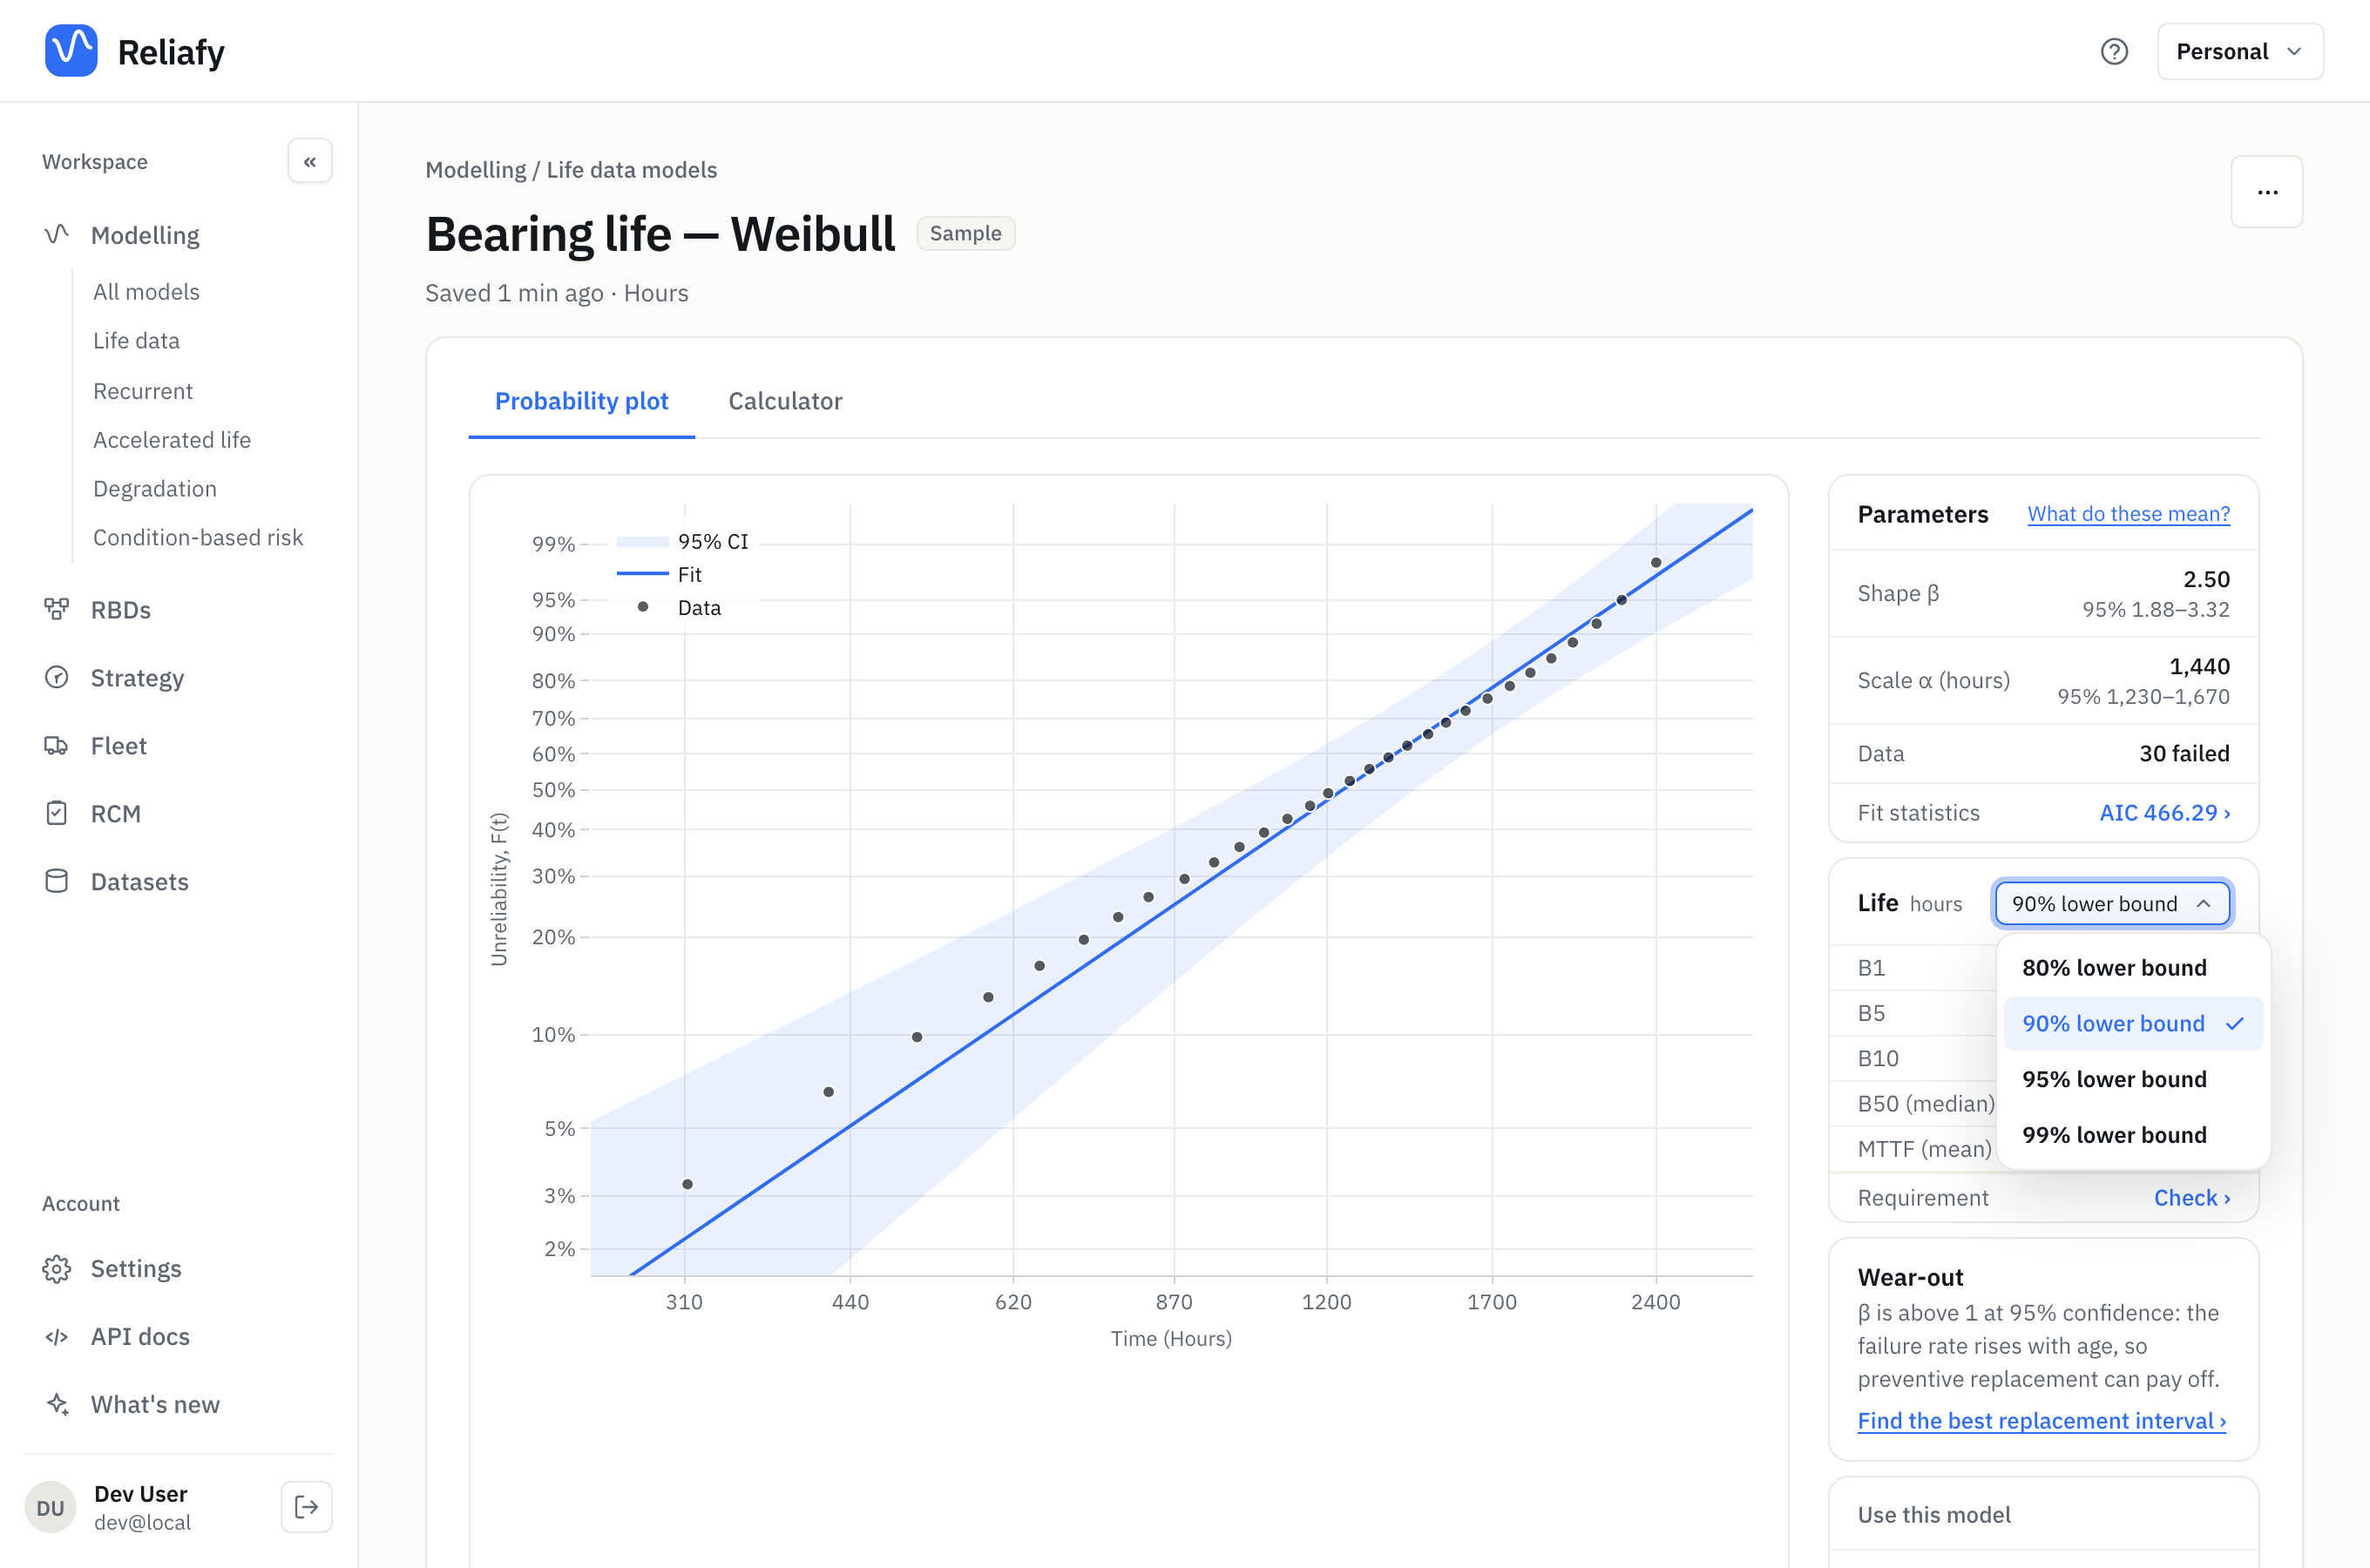
Task: Open Life data in sidebar
Action: click(136, 340)
